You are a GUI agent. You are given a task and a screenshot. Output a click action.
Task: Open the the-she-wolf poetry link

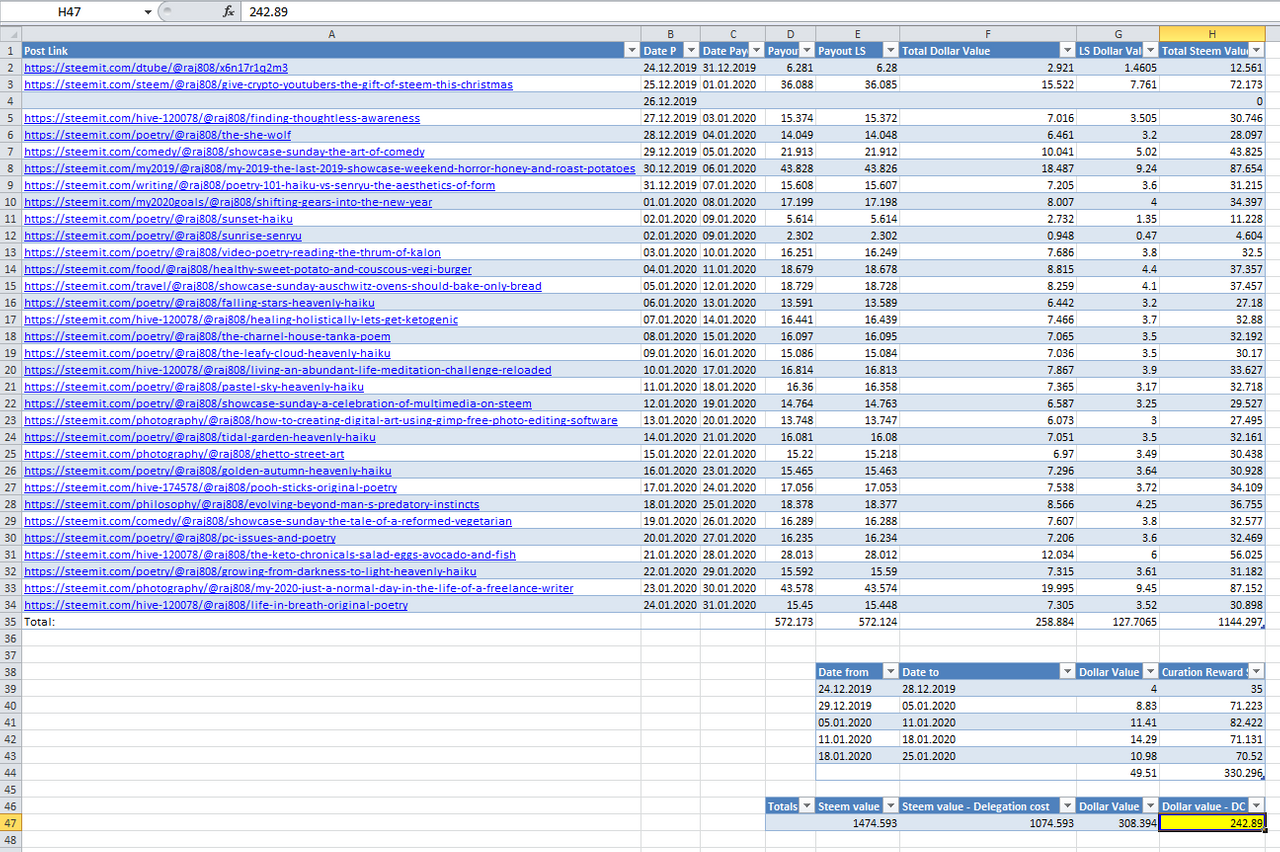pyautogui.click(x=157, y=135)
